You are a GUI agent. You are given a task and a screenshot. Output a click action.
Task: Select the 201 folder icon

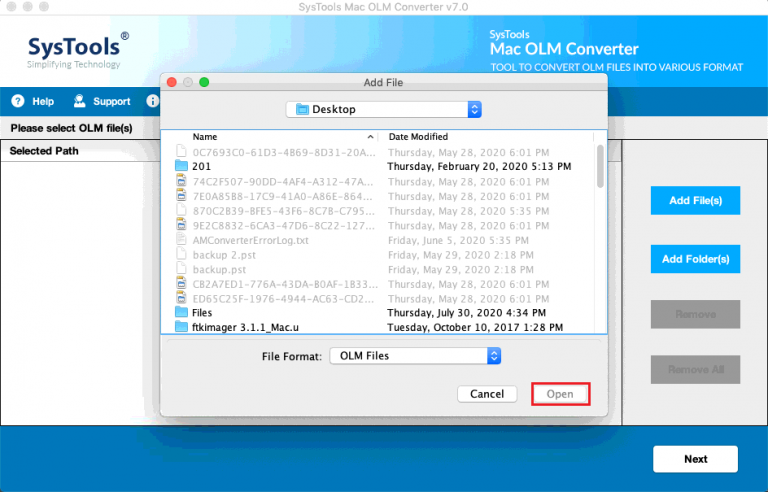pyautogui.click(x=181, y=166)
